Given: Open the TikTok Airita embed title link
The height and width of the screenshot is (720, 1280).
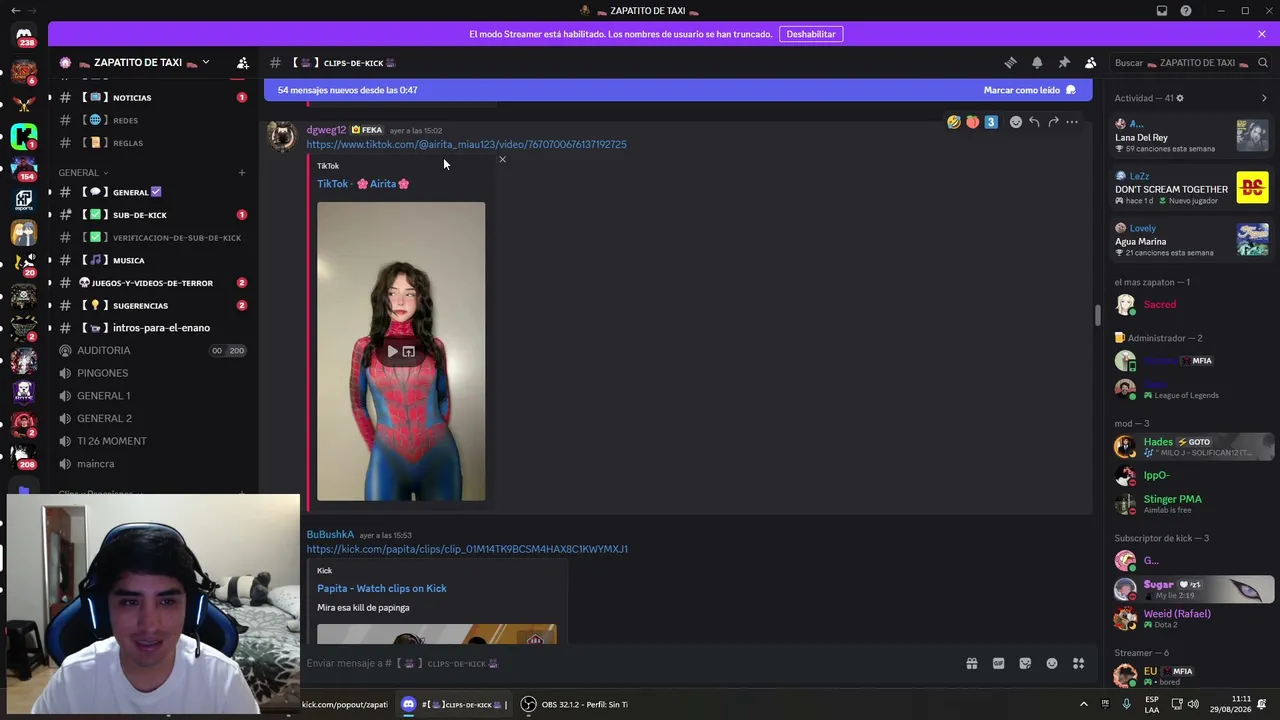Looking at the screenshot, I should click(x=363, y=184).
